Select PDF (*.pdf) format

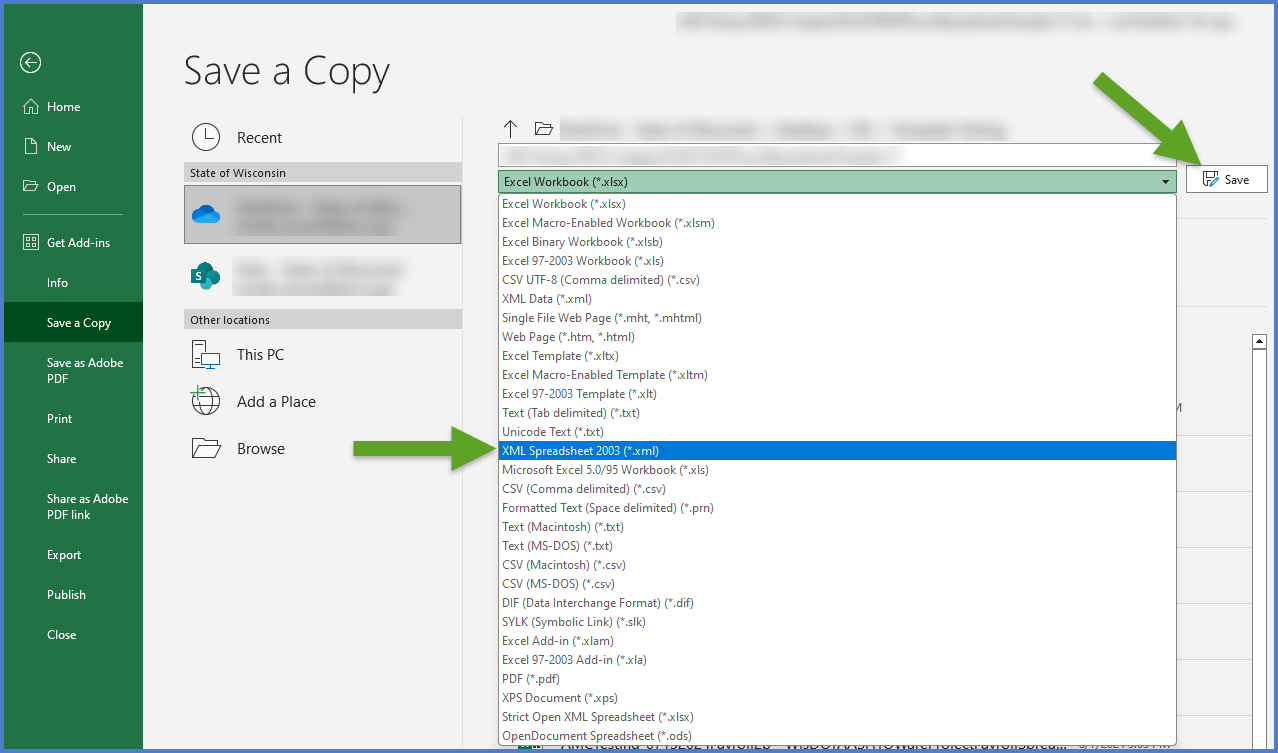coord(837,679)
